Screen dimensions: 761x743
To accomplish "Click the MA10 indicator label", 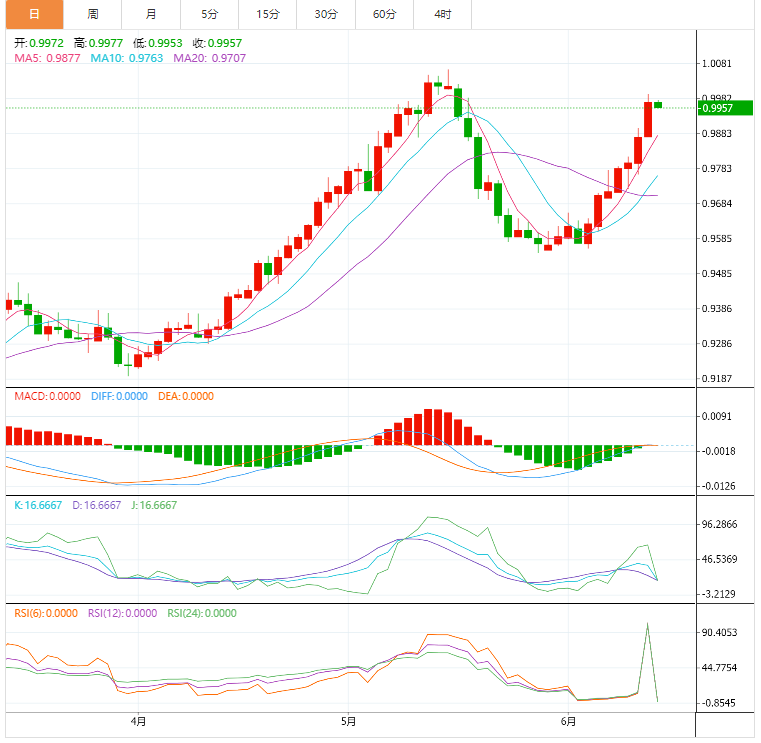I will [128, 58].
